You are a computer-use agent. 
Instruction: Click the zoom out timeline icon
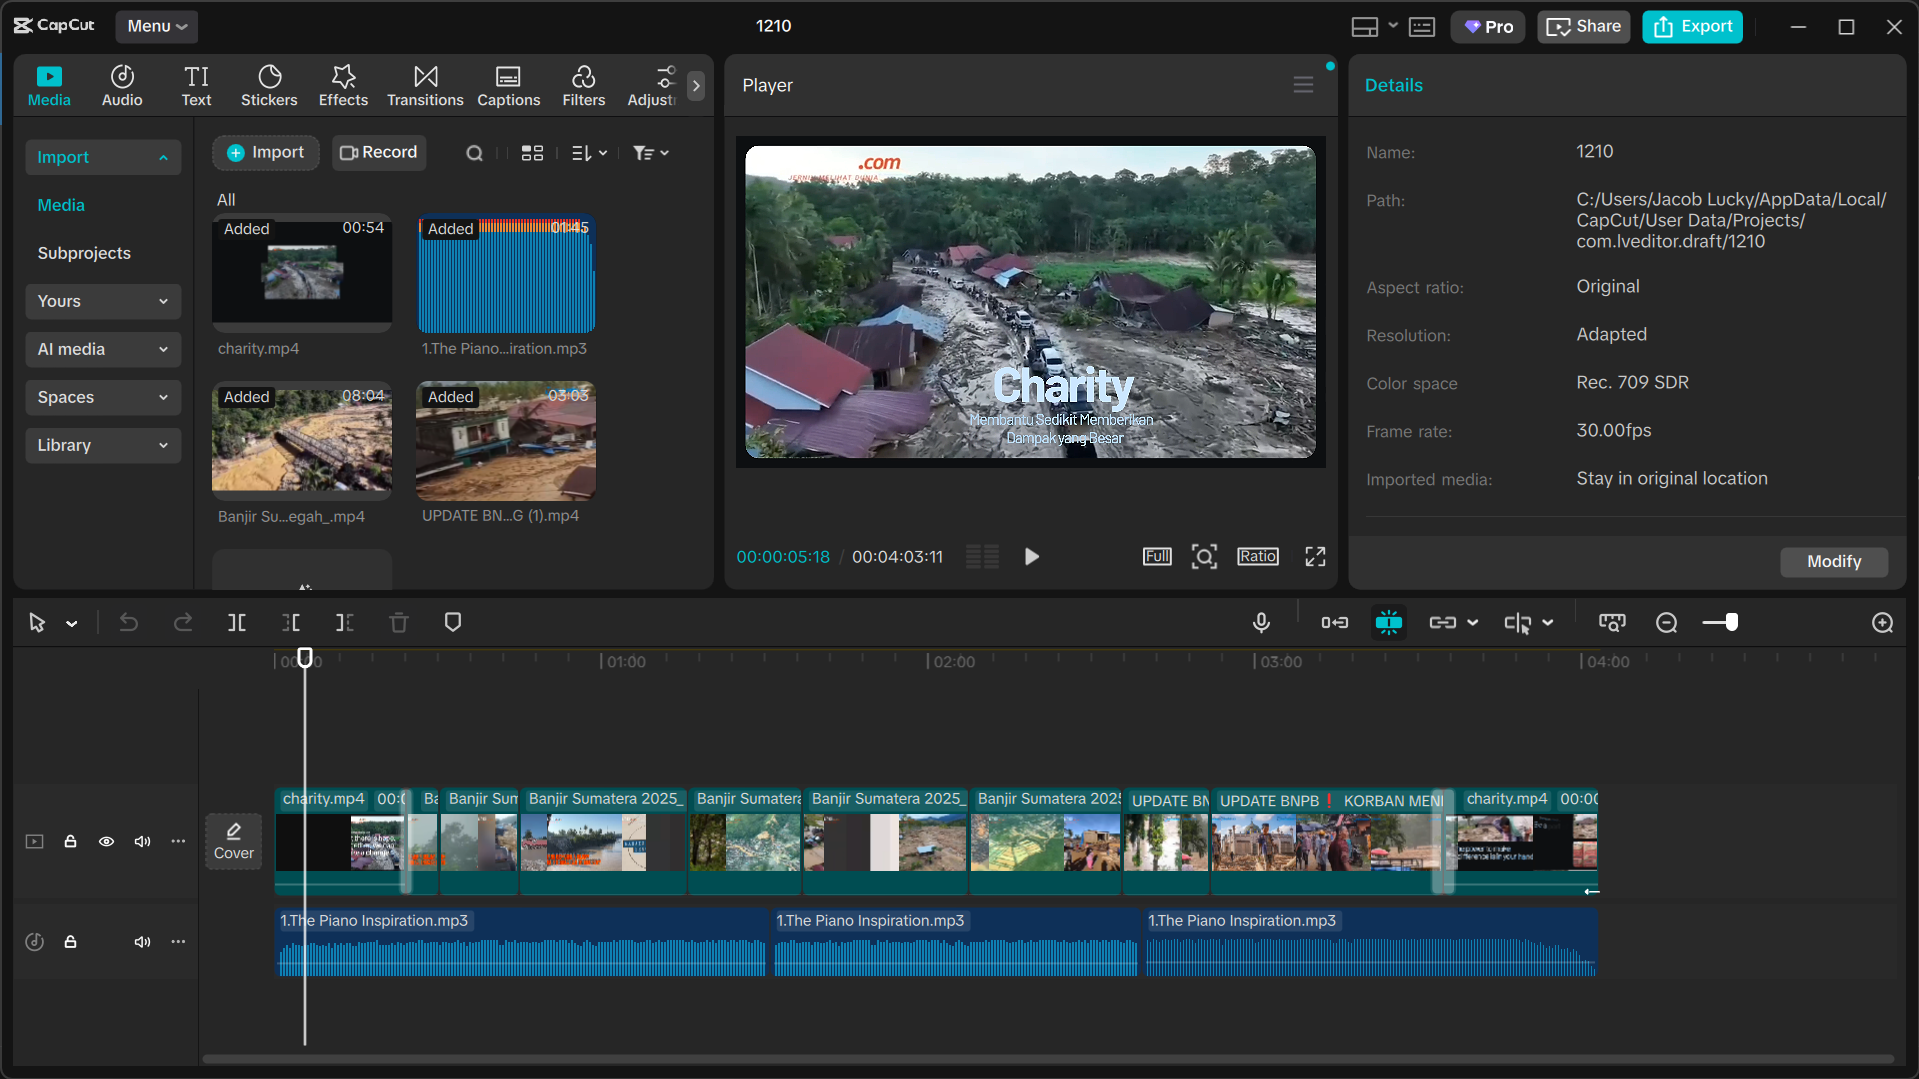(x=1666, y=623)
